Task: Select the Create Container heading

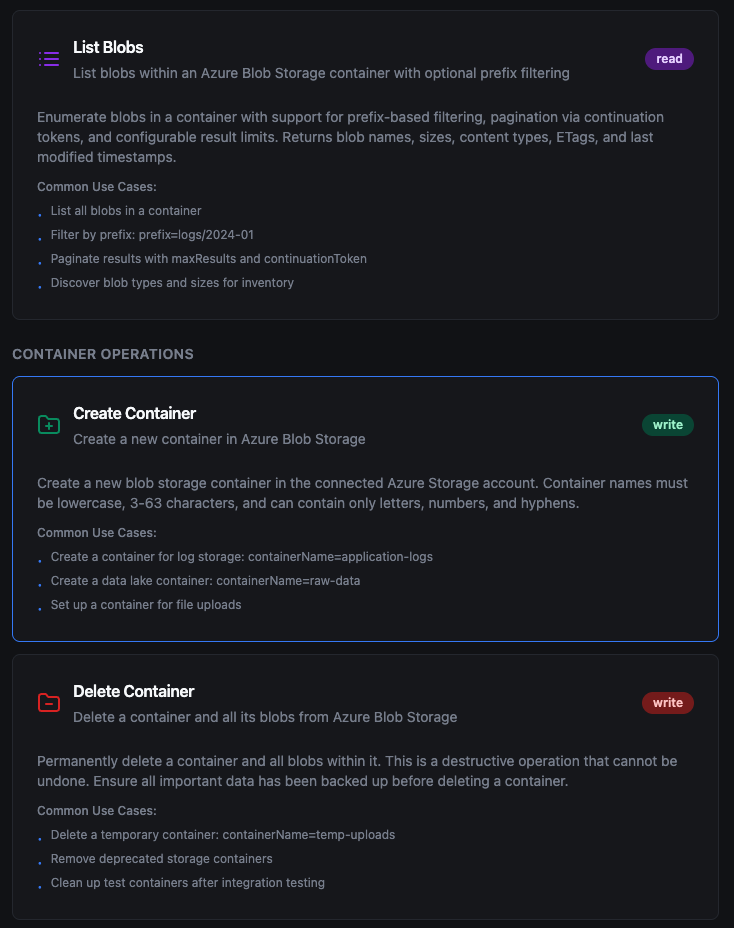Action: pyautogui.click(x=134, y=413)
